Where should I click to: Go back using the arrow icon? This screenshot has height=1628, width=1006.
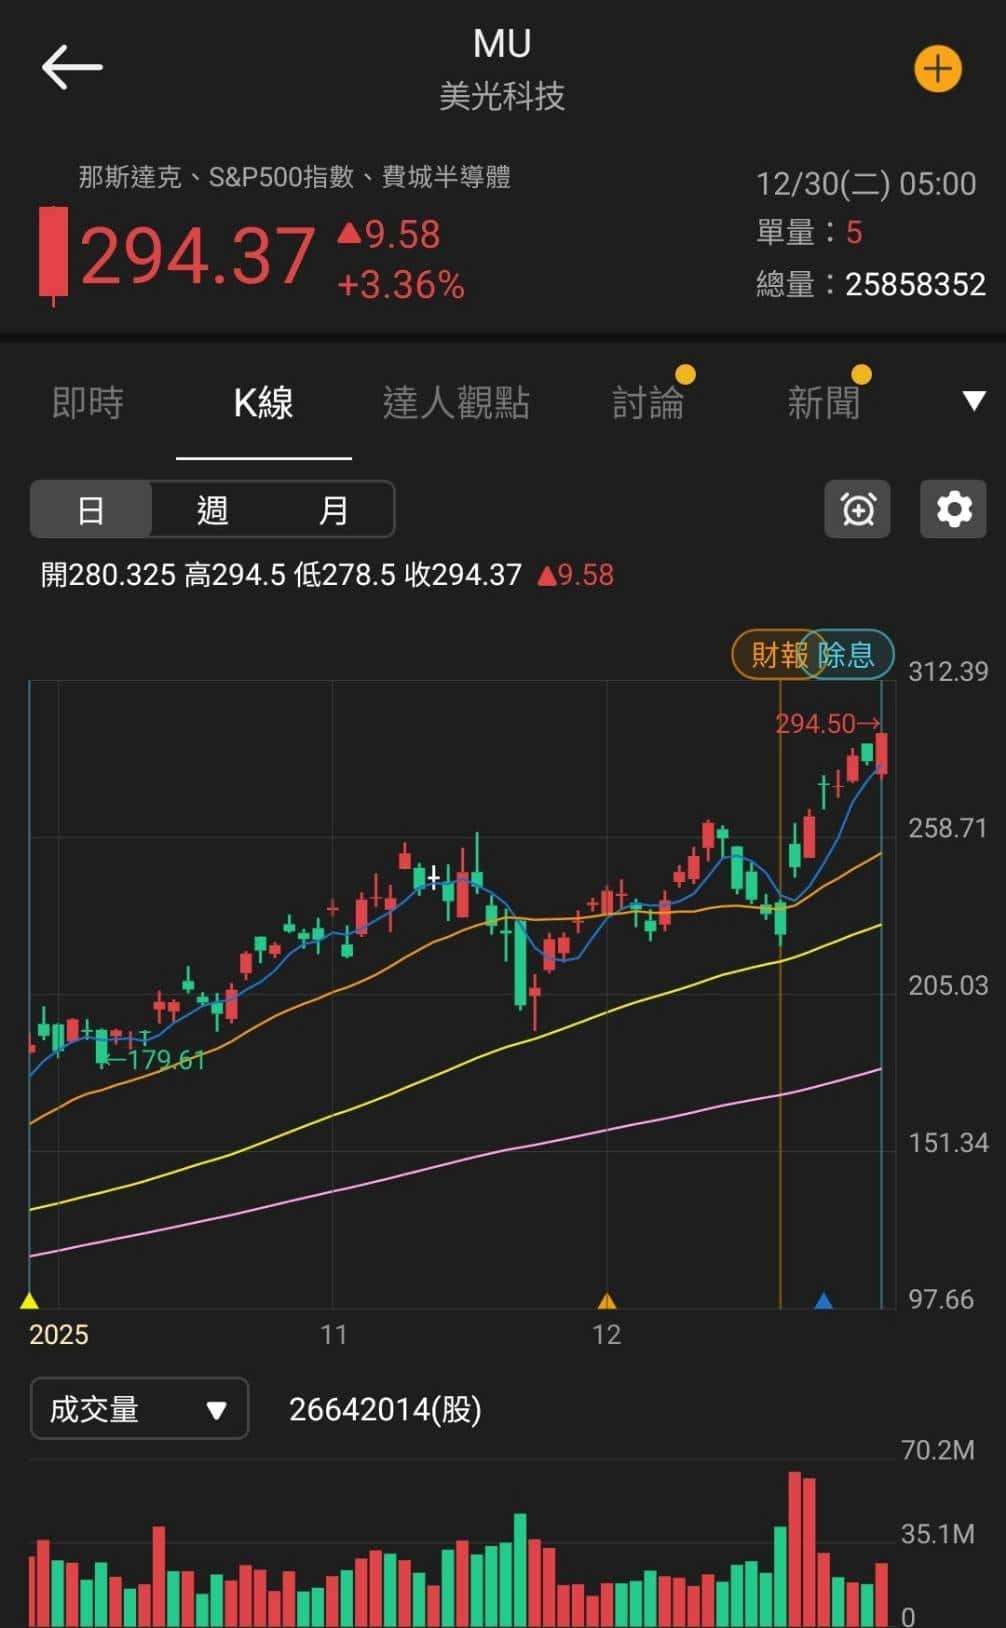click(72, 67)
